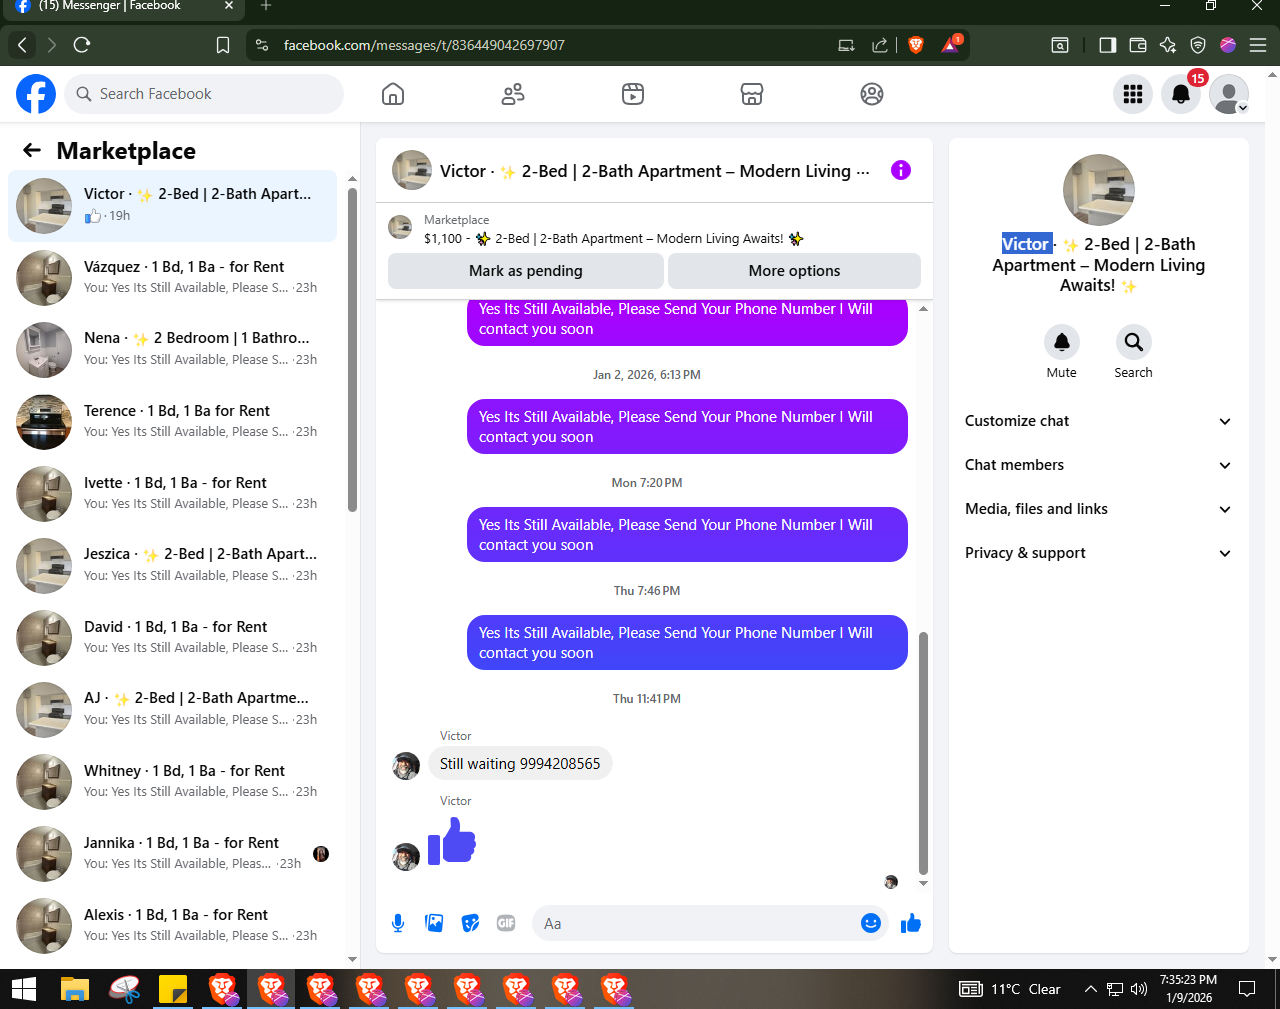Open the Reels video icon
The height and width of the screenshot is (1009, 1280).
[633, 94]
